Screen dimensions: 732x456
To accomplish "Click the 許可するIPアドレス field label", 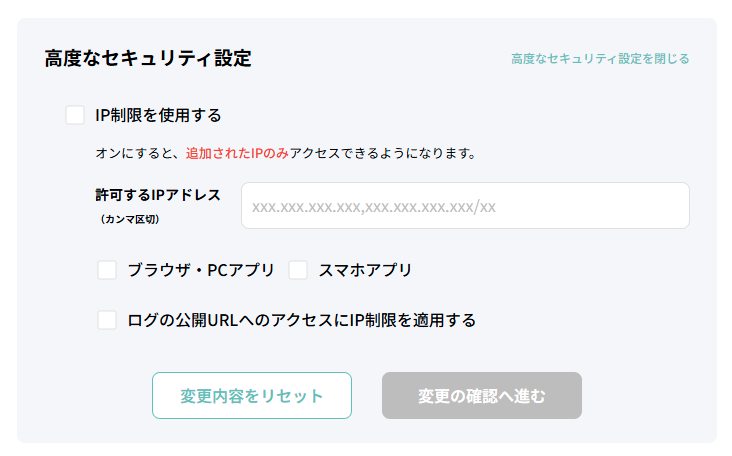I will coord(158,195).
